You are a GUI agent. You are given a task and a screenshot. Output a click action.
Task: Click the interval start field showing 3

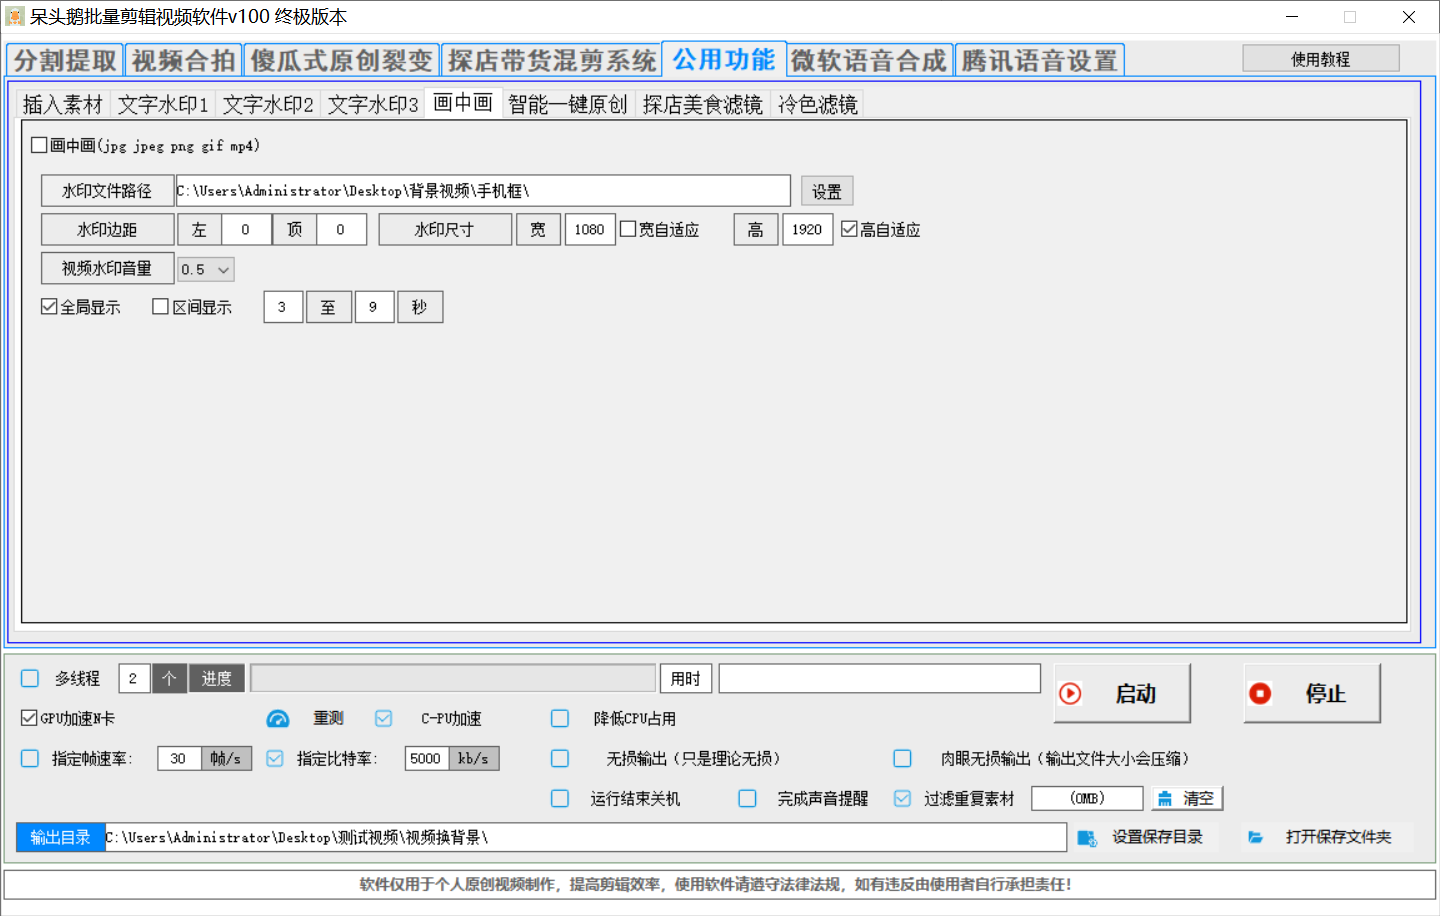[283, 307]
